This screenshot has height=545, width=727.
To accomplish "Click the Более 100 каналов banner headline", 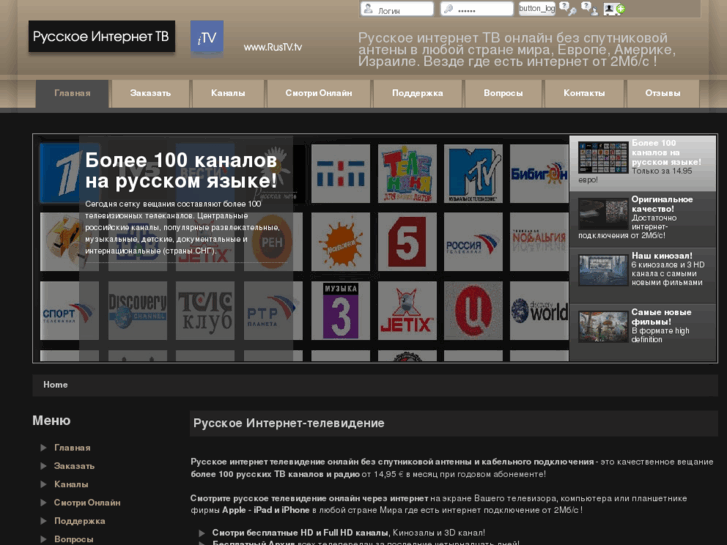I will point(181,170).
